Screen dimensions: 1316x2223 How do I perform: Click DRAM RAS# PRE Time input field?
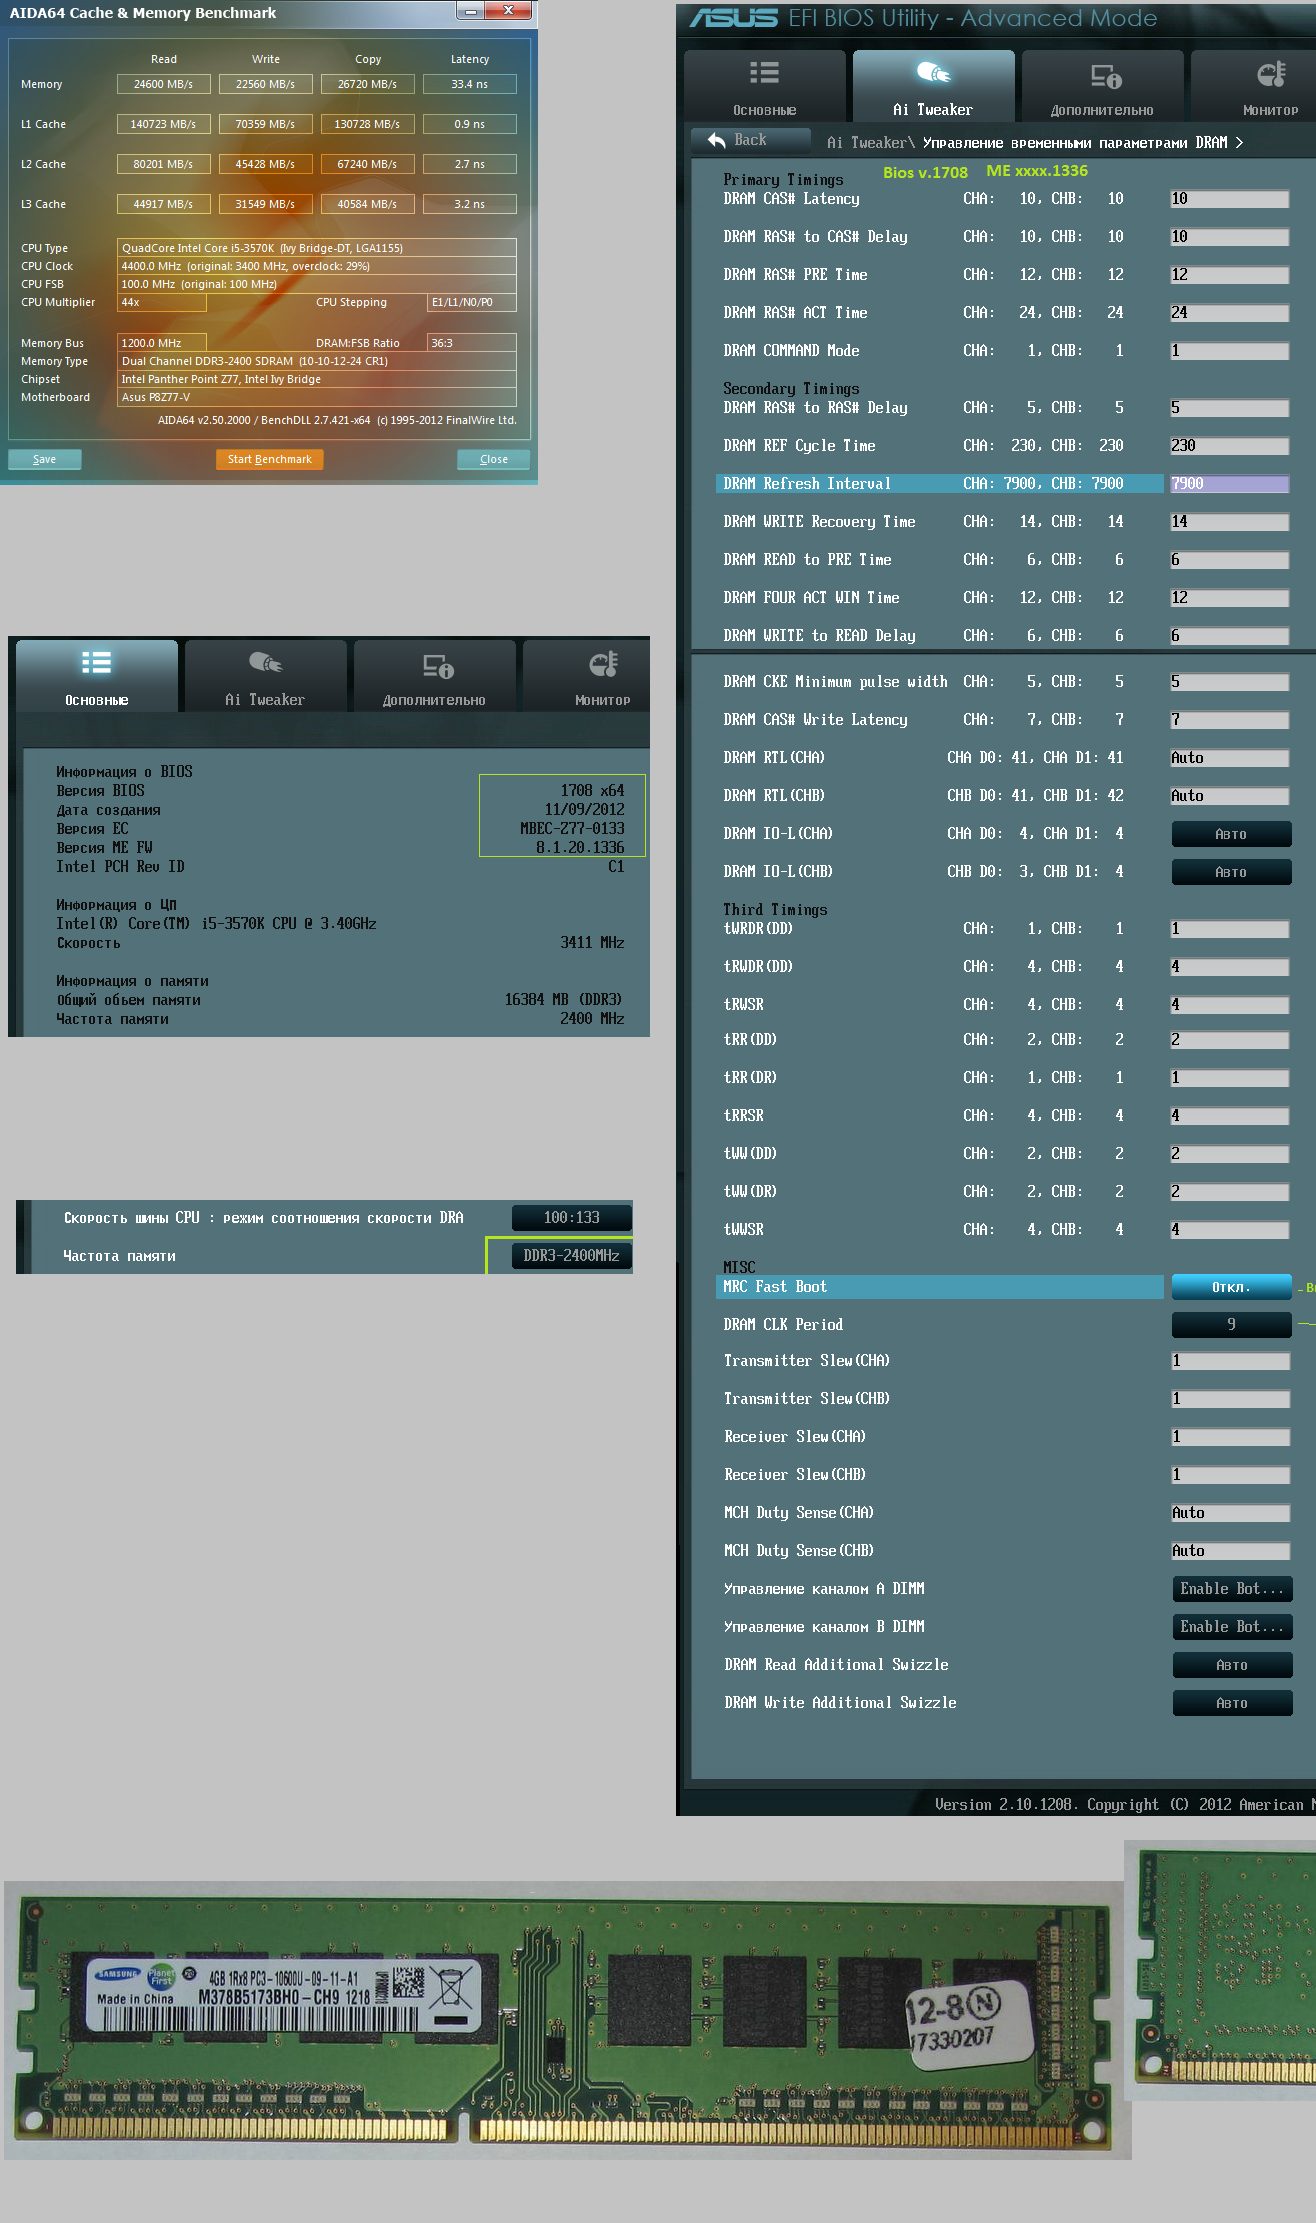(x=1230, y=275)
